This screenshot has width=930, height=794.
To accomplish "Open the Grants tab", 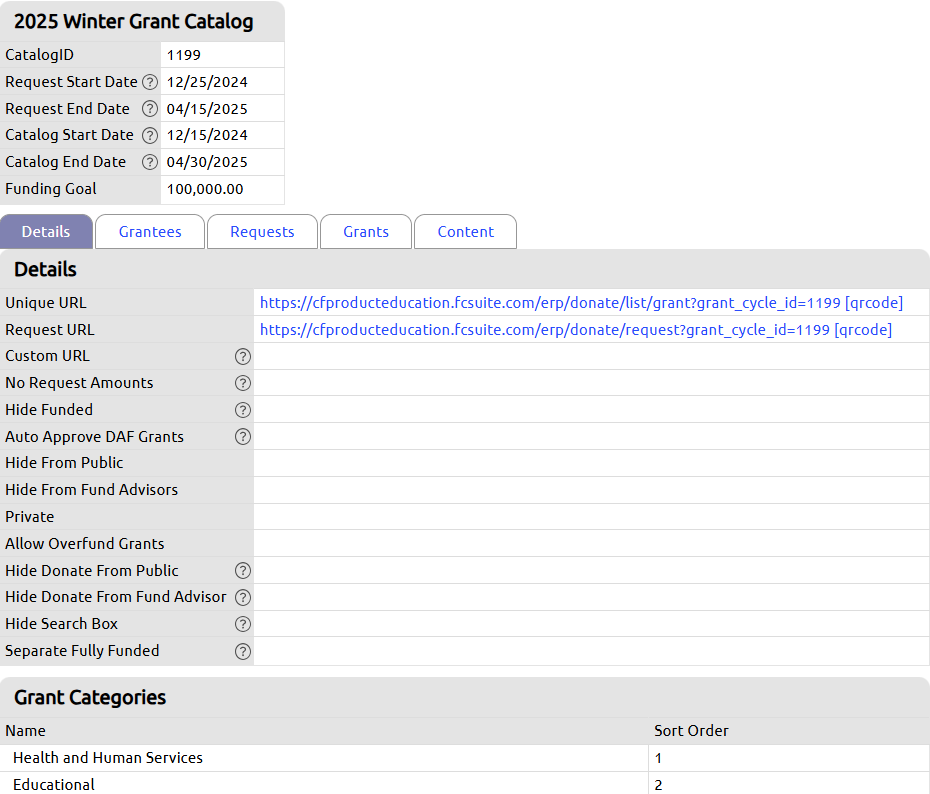I will [x=366, y=231].
